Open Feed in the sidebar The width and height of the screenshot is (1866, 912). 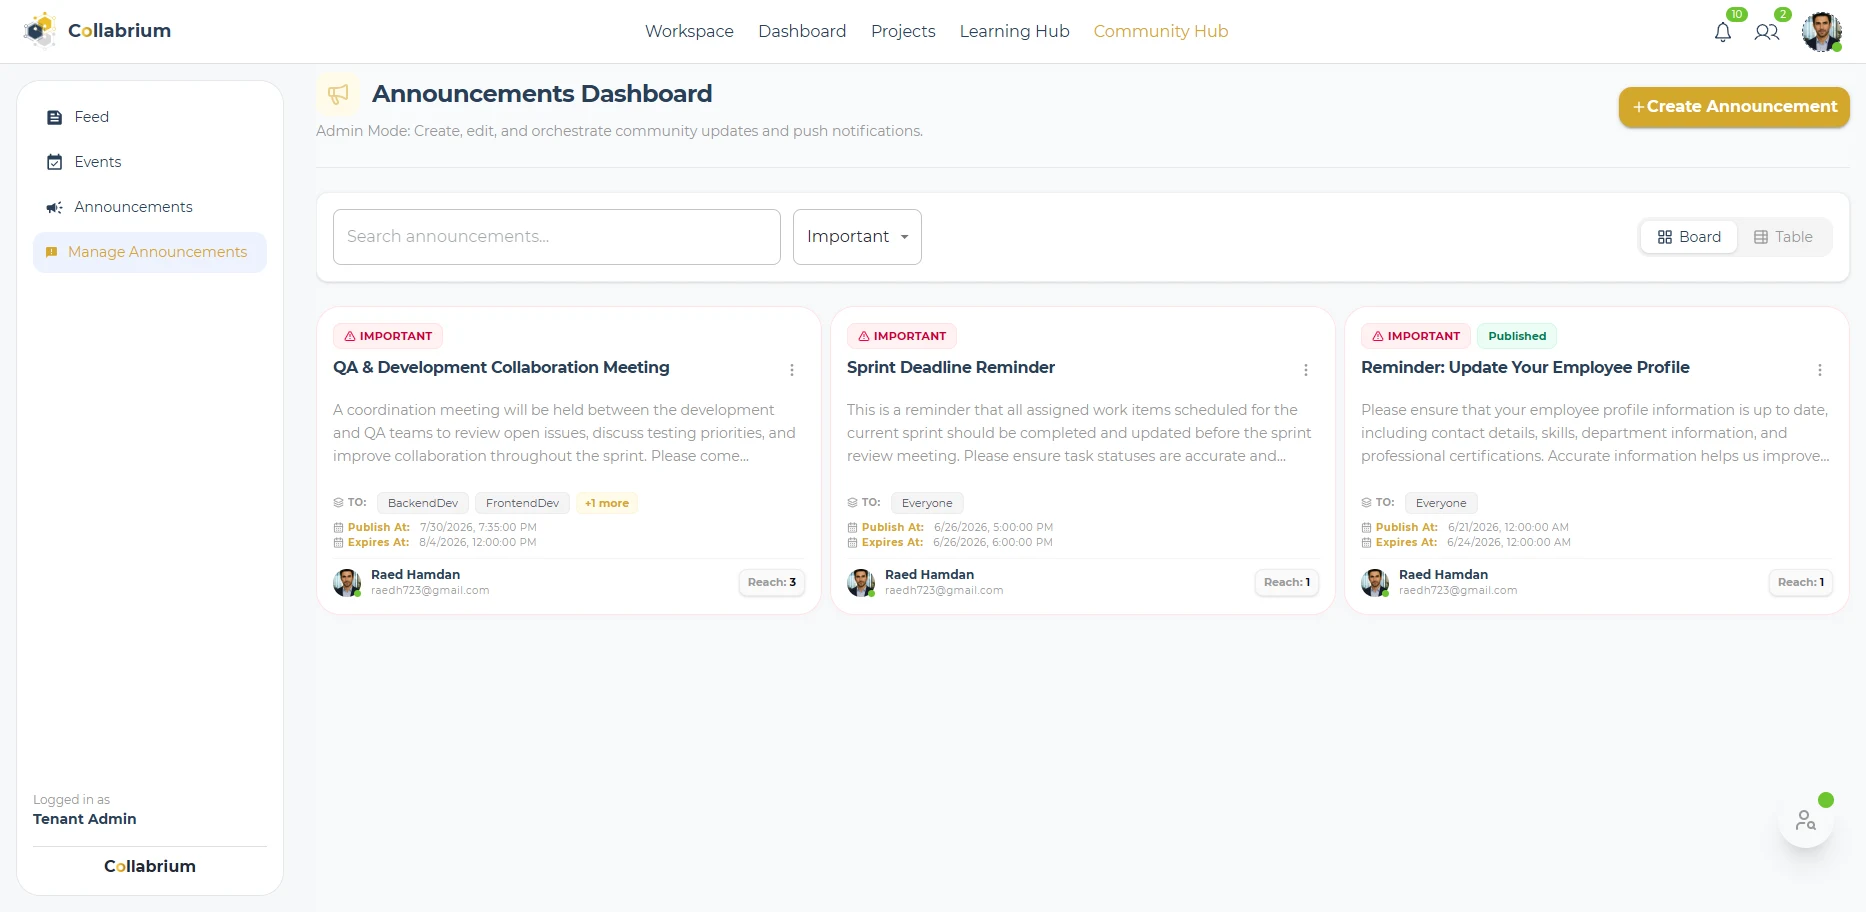tap(150, 117)
